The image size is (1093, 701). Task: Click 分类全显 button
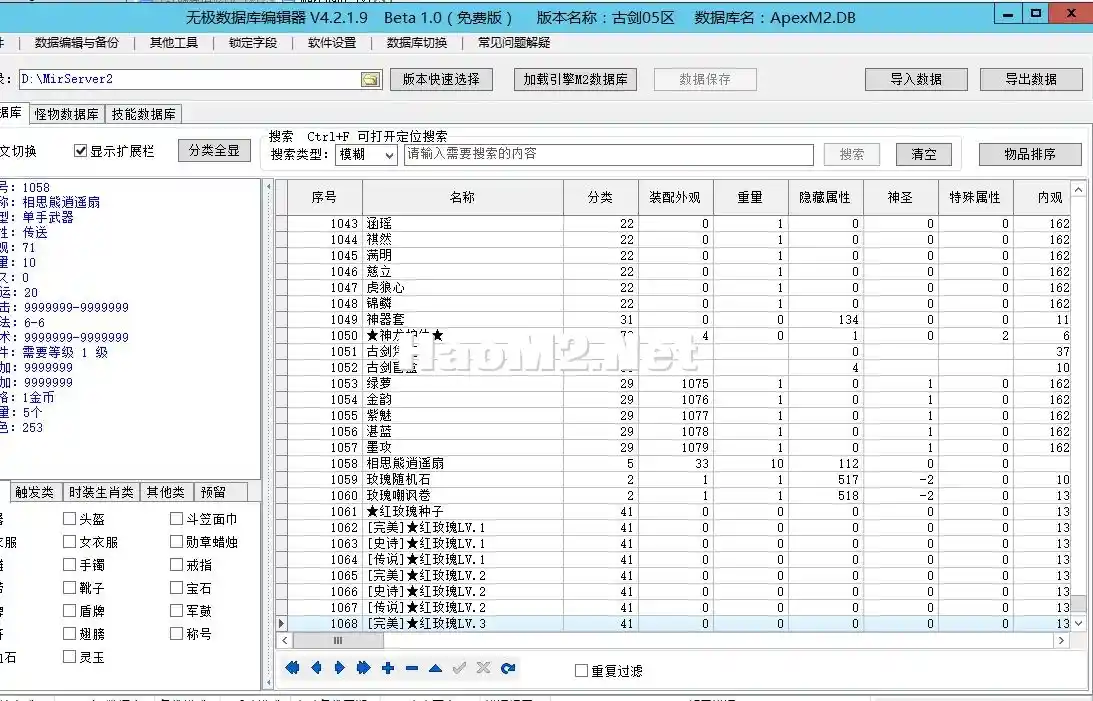(x=214, y=151)
